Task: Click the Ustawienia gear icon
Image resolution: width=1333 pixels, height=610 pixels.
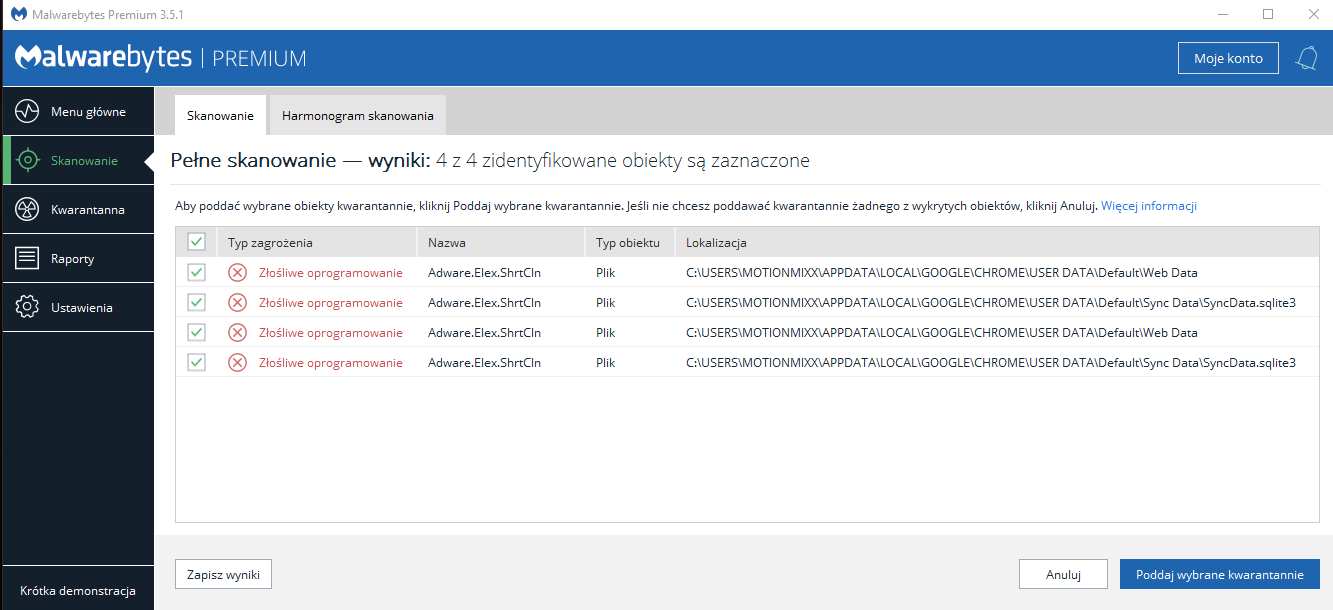Action: coord(27,307)
